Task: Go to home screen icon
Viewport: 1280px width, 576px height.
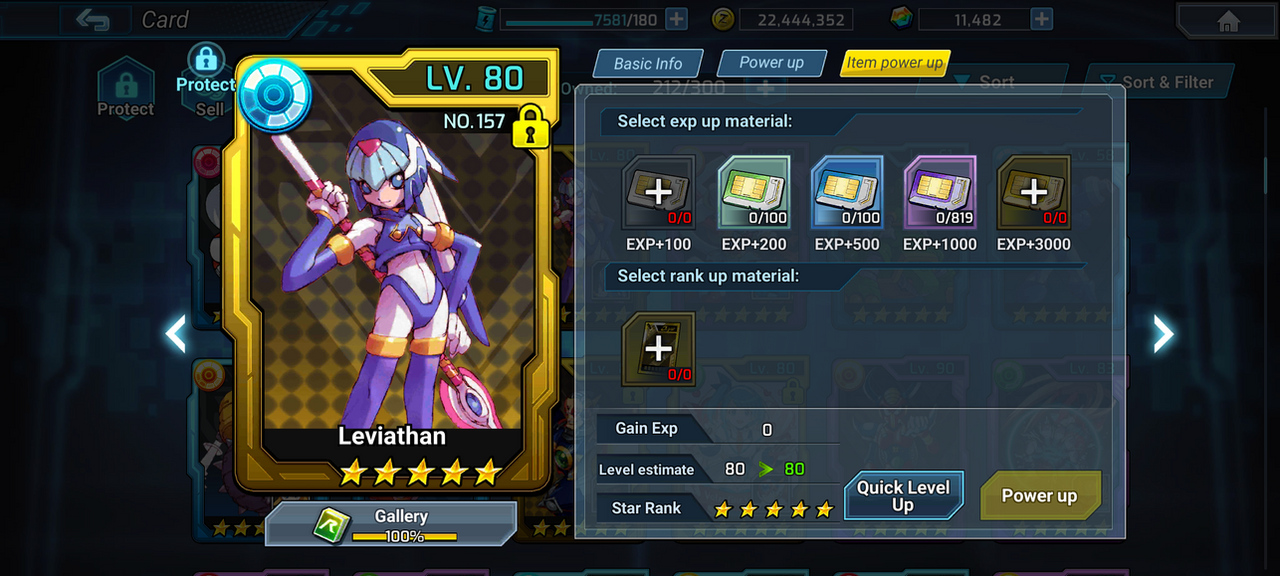Action: [x=1229, y=21]
